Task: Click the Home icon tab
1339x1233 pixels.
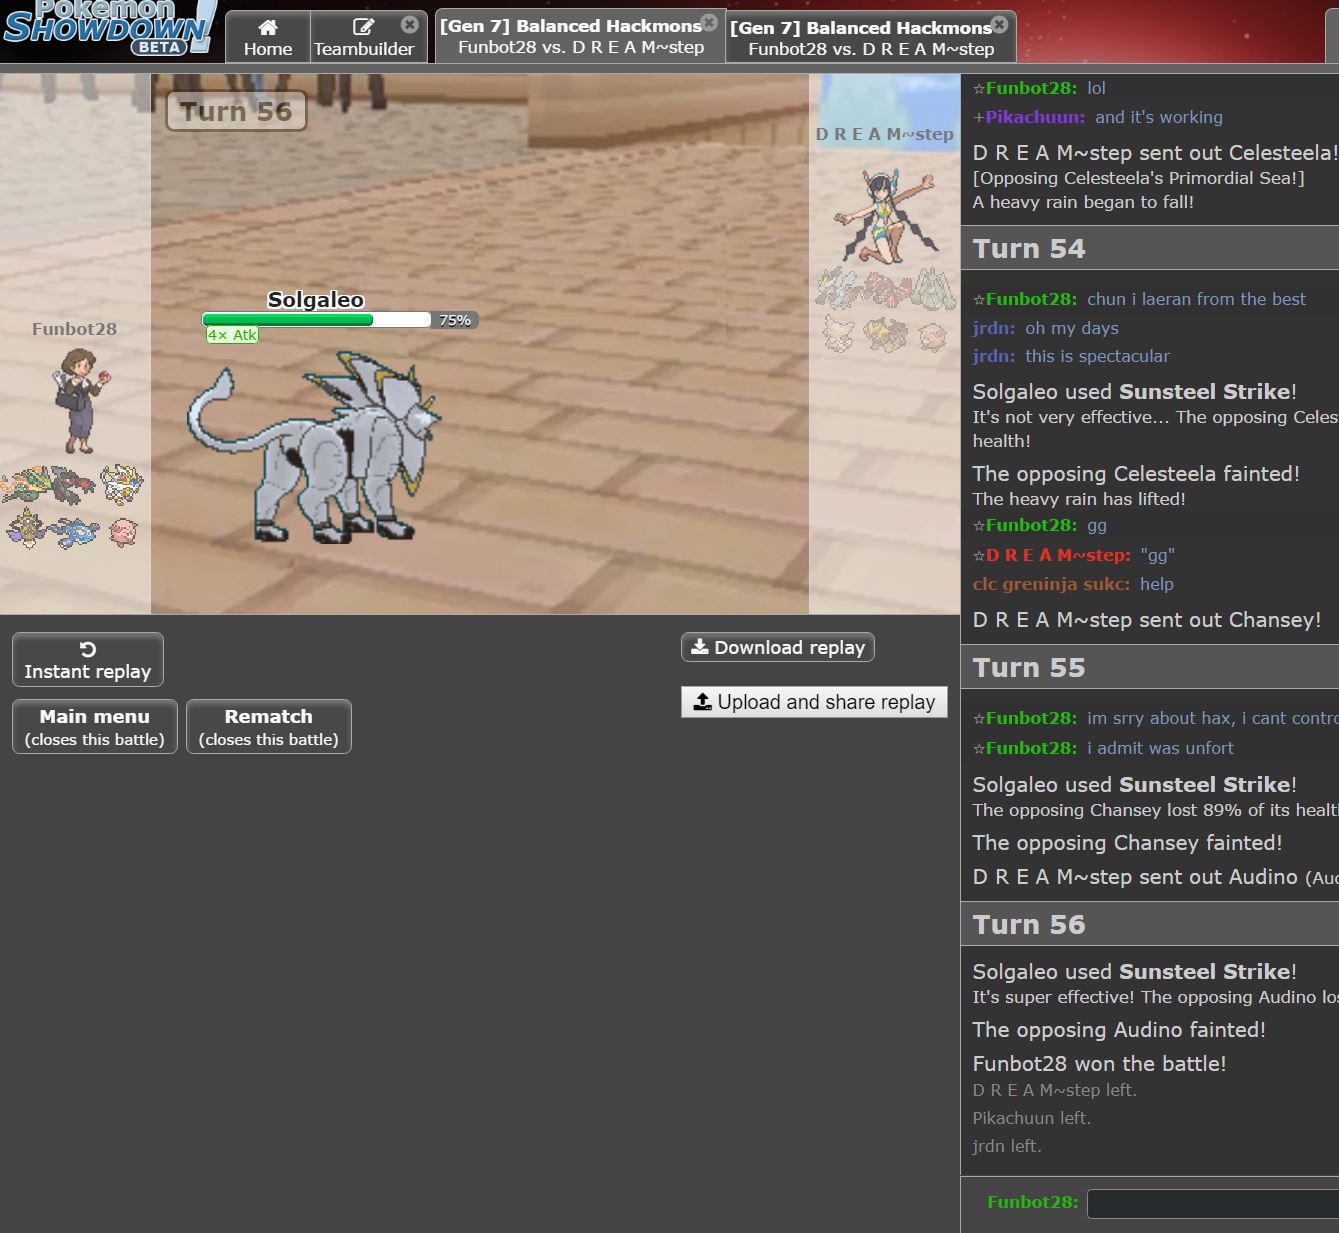Action: pos(268,37)
